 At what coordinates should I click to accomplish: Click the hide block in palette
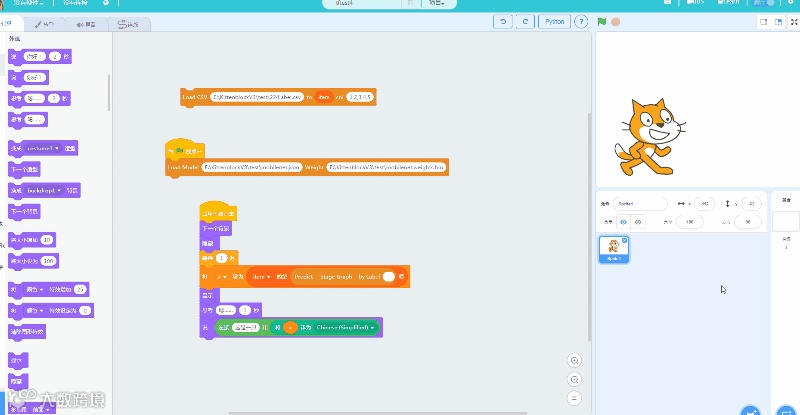(x=18, y=381)
